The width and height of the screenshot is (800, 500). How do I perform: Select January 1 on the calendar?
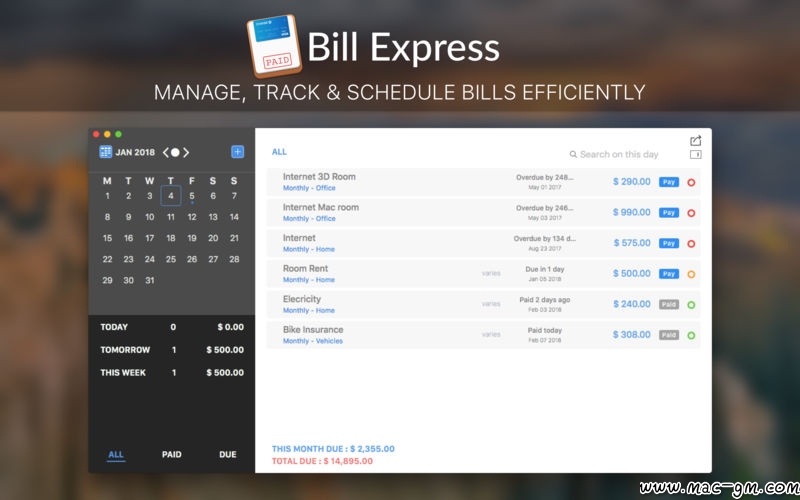tap(107, 196)
